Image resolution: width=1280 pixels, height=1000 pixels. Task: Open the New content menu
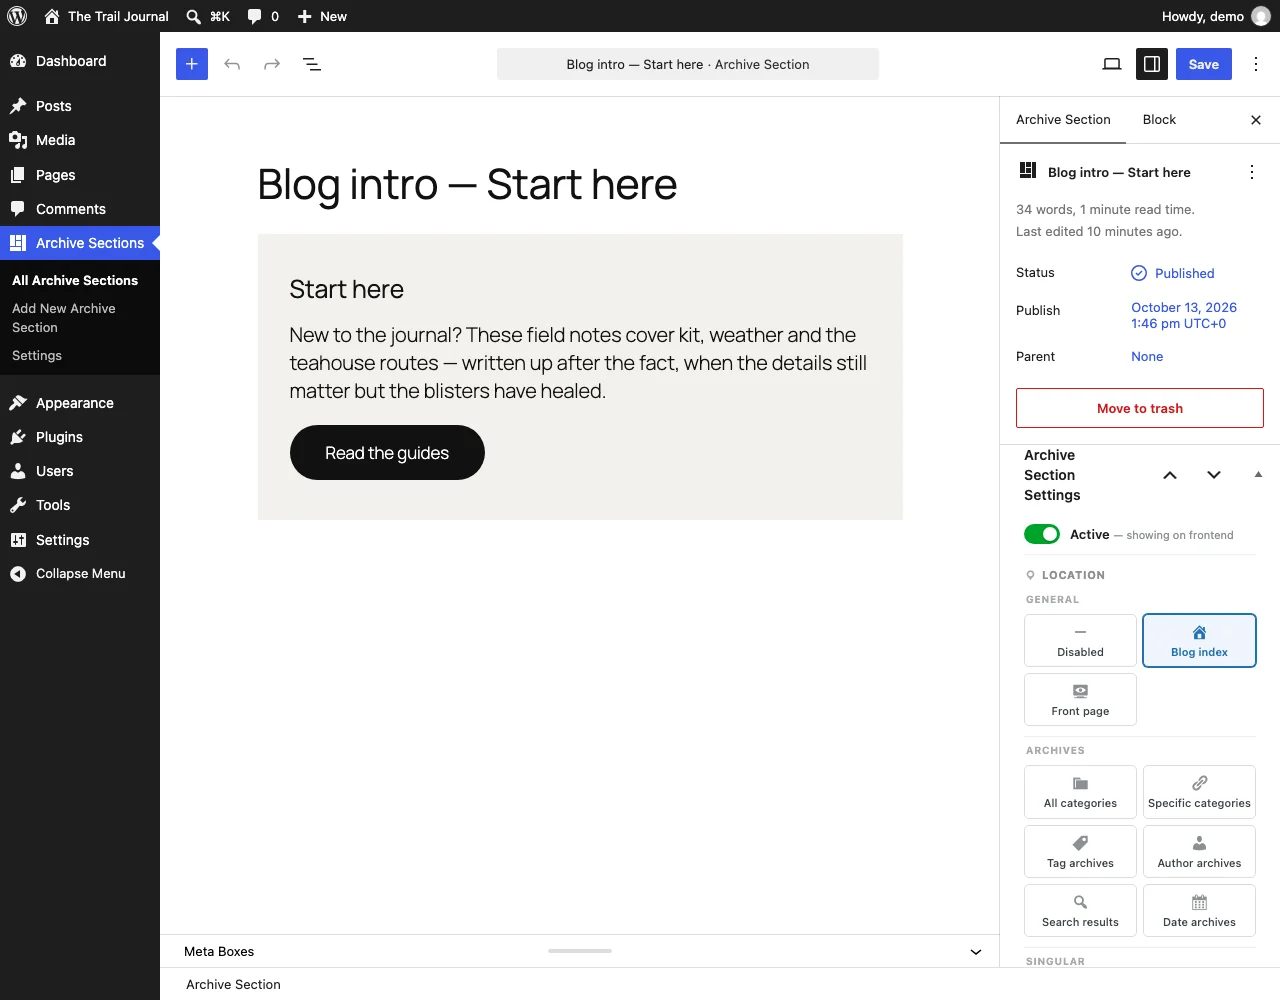pyautogui.click(x=322, y=16)
